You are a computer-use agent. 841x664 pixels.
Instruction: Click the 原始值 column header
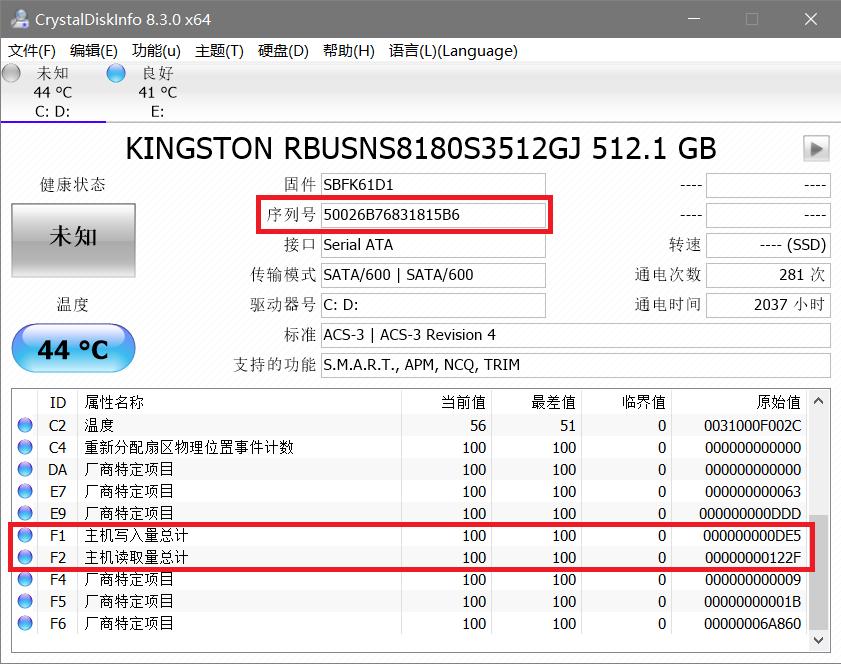point(778,402)
